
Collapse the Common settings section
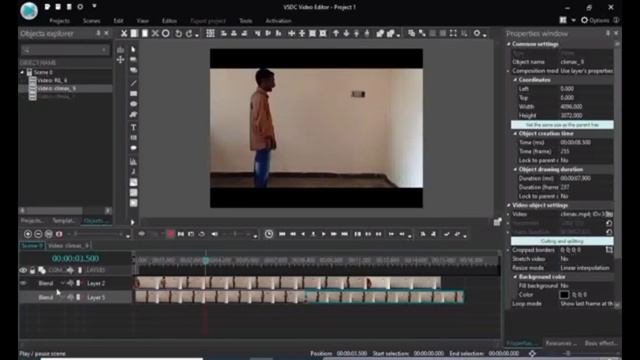(509, 44)
